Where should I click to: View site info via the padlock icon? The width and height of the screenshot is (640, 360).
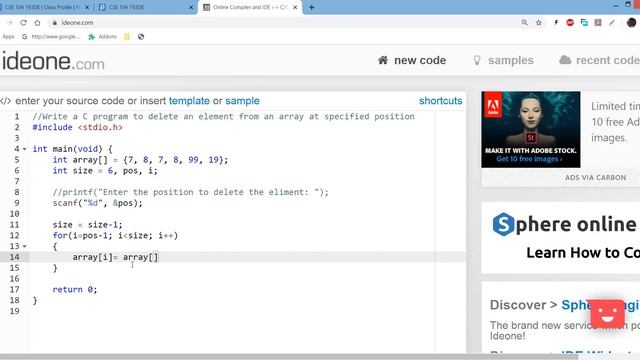coord(54,23)
